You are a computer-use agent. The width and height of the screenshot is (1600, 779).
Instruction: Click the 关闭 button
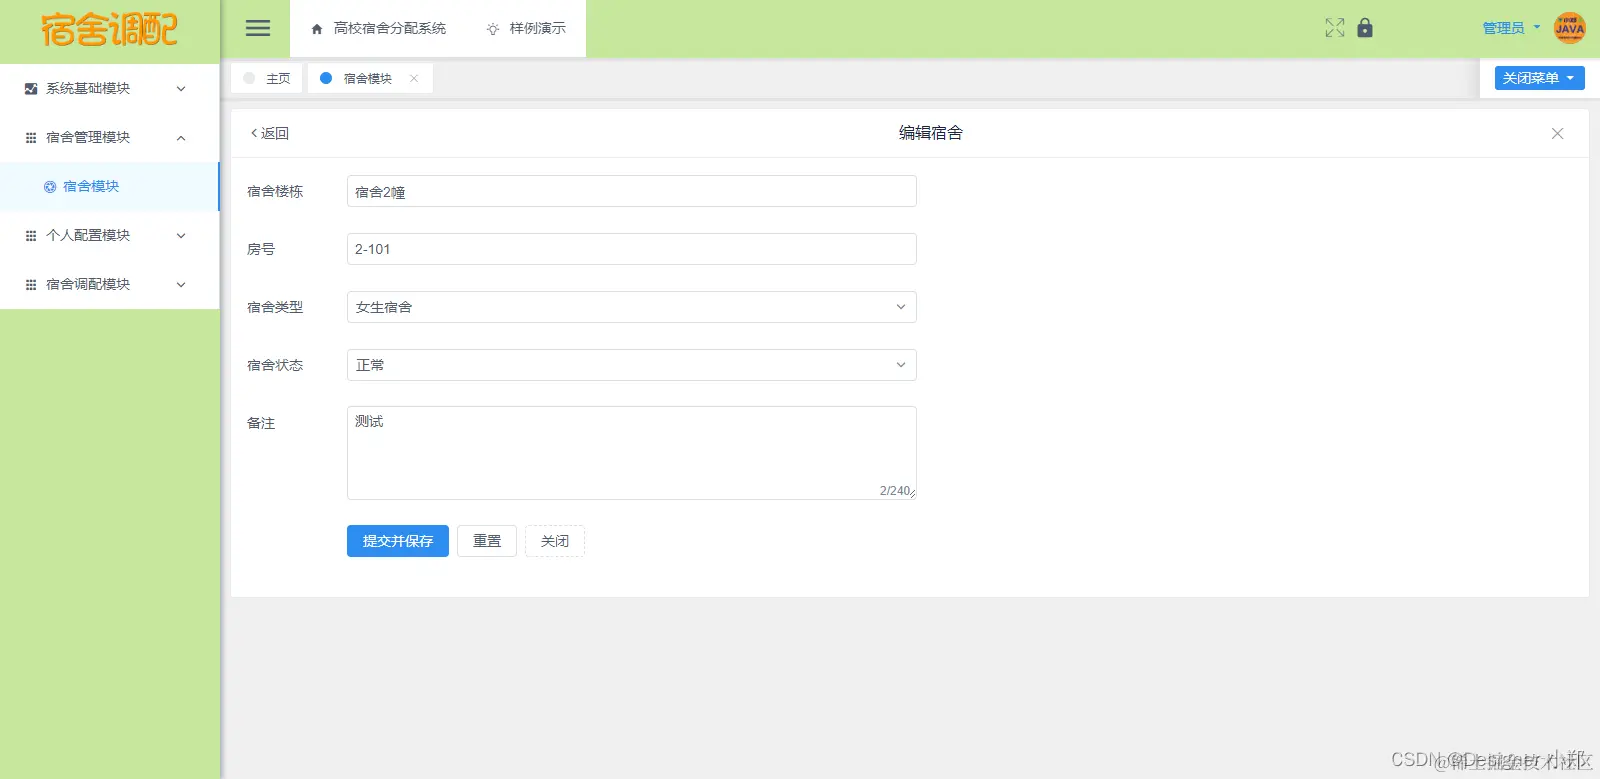coord(555,541)
